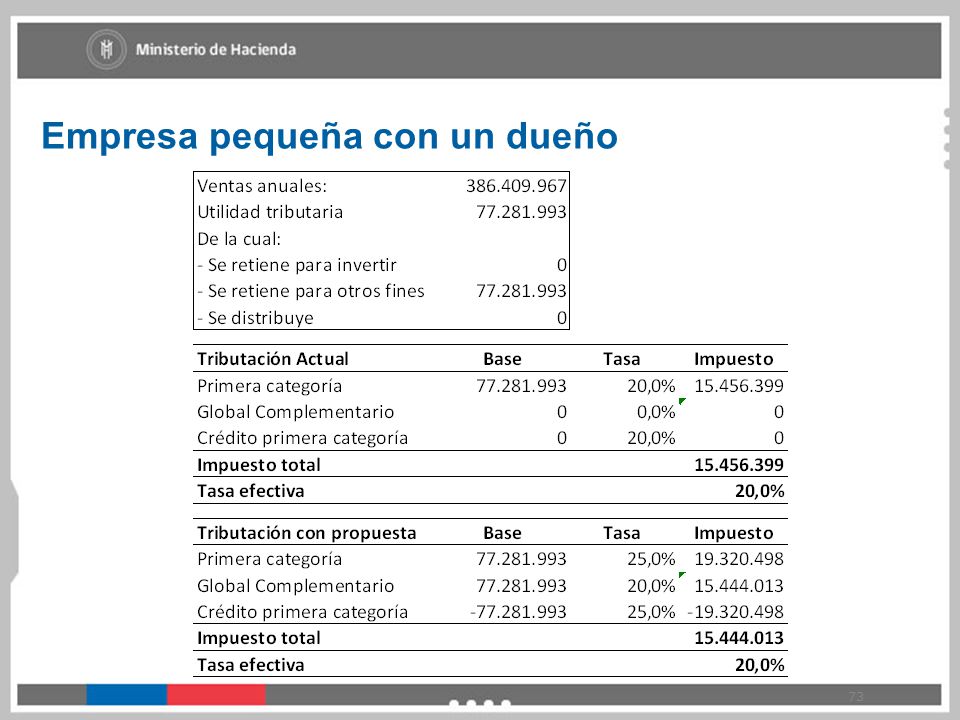Screen dimensions: 960x720
Task: Click the green comment marker beside 0,0%
Action: click(681, 401)
